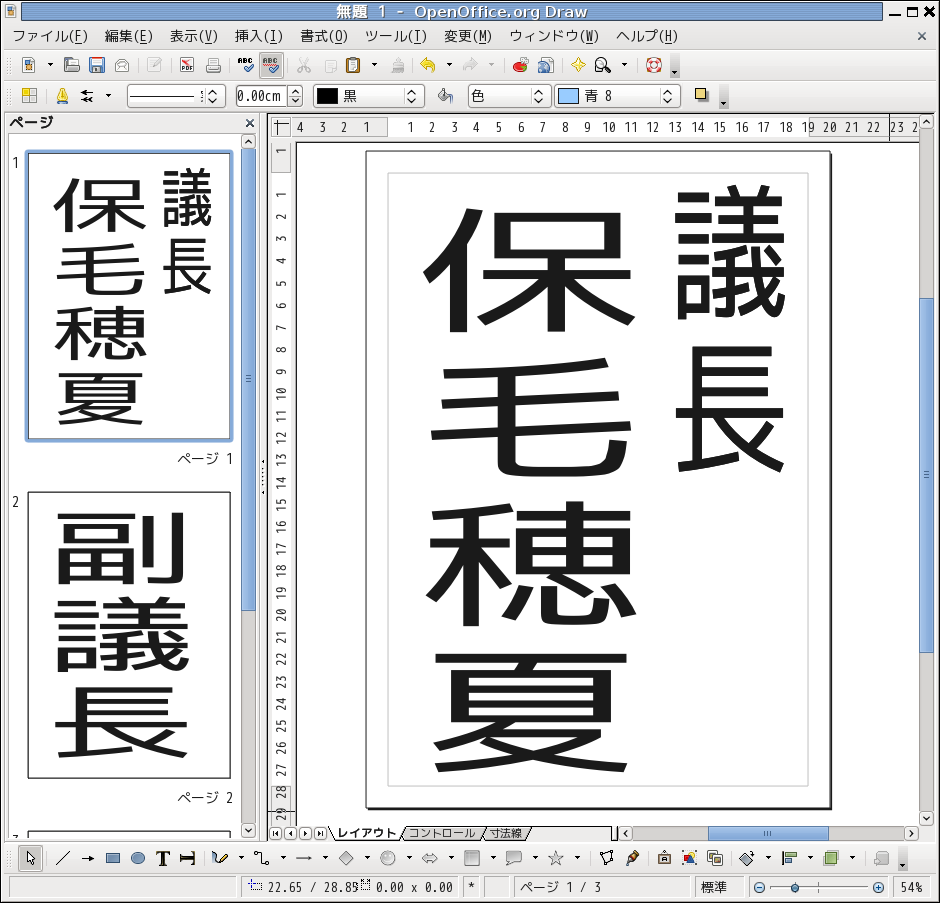Open the Help lifebuoy icon
This screenshot has height=903, width=940.
point(654,66)
